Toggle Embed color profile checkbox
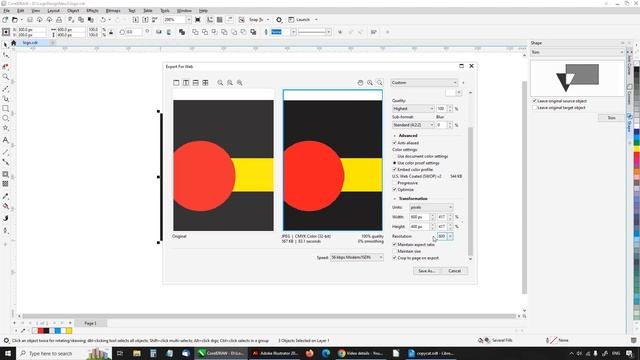 [394, 169]
